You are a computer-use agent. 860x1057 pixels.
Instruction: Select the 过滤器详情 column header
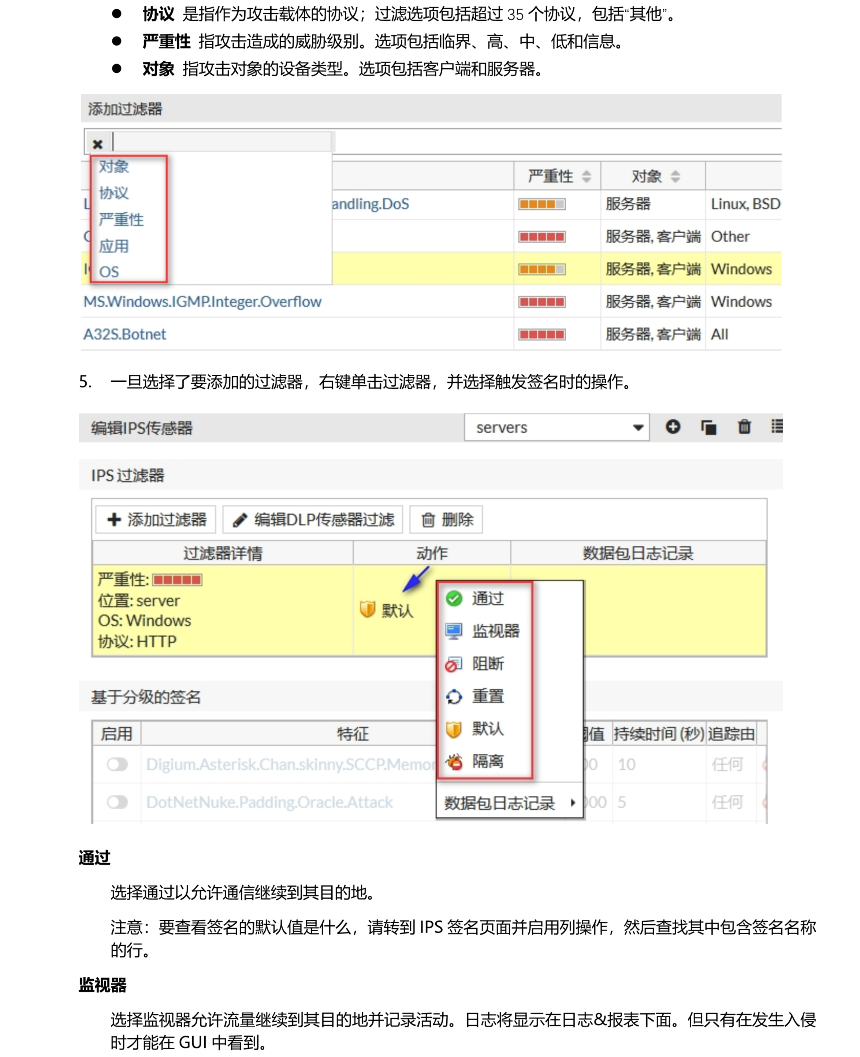tap(222, 553)
